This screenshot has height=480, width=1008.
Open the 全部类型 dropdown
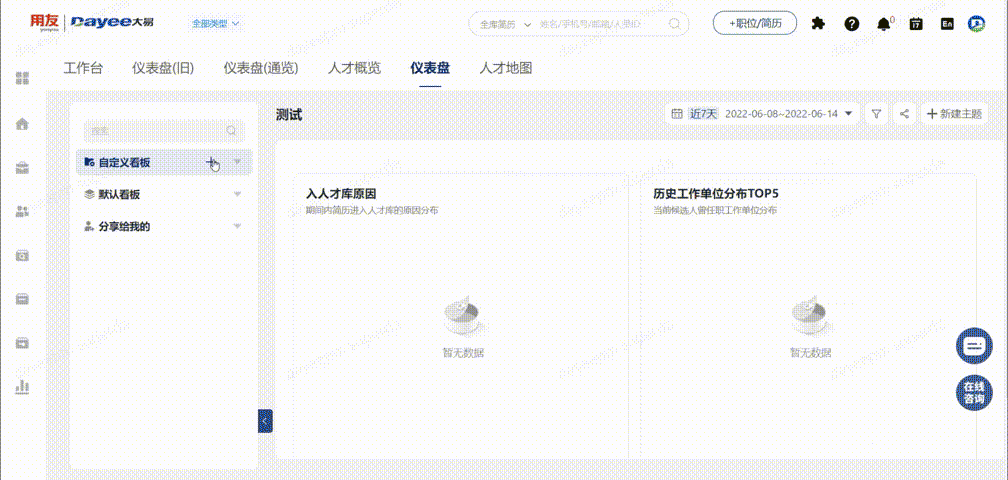click(x=215, y=24)
